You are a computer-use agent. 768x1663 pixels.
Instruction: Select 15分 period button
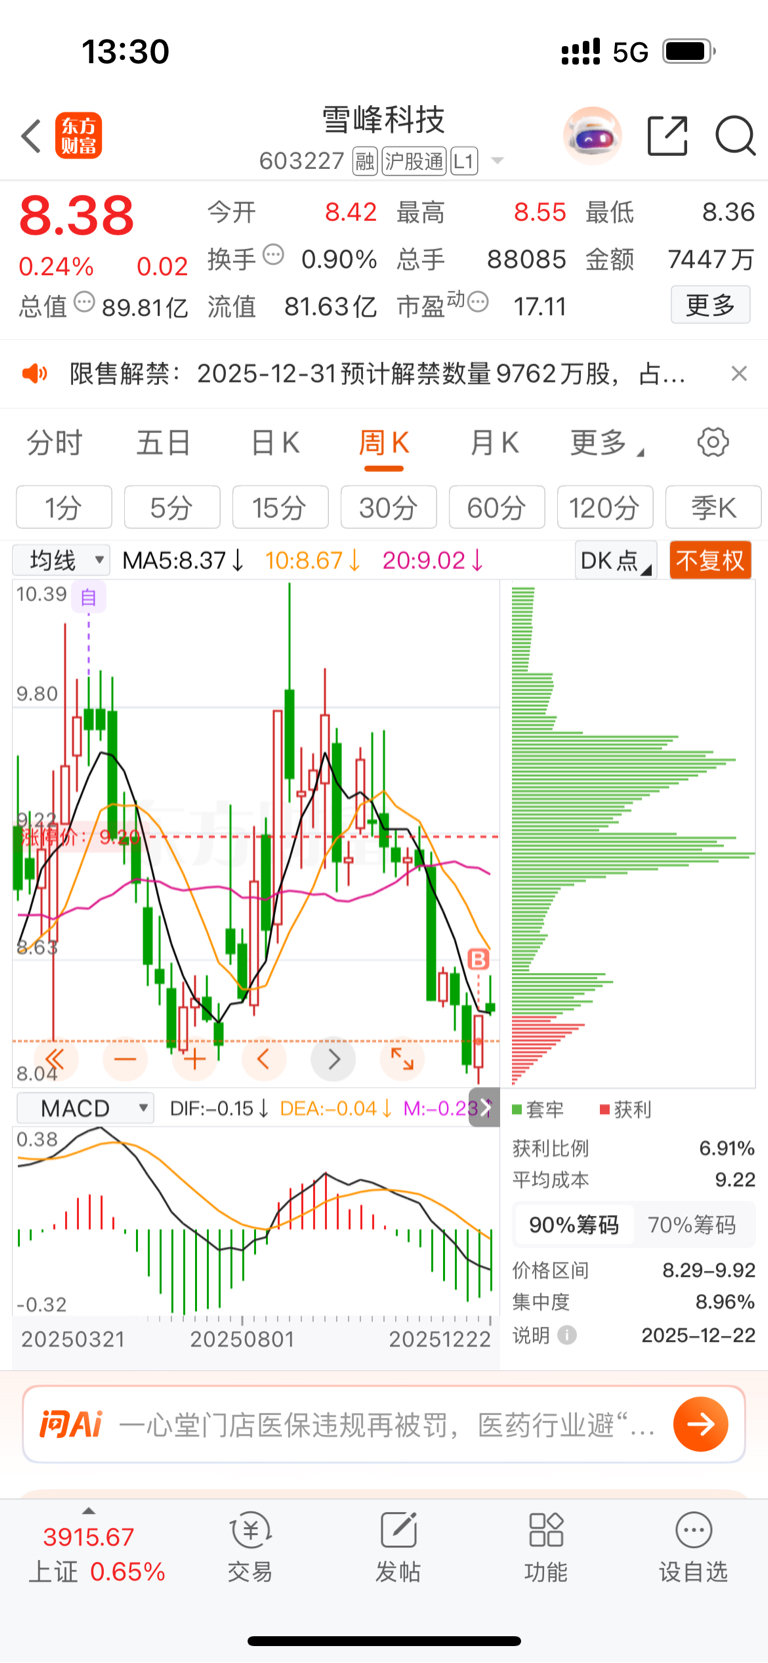click(280, 507)
